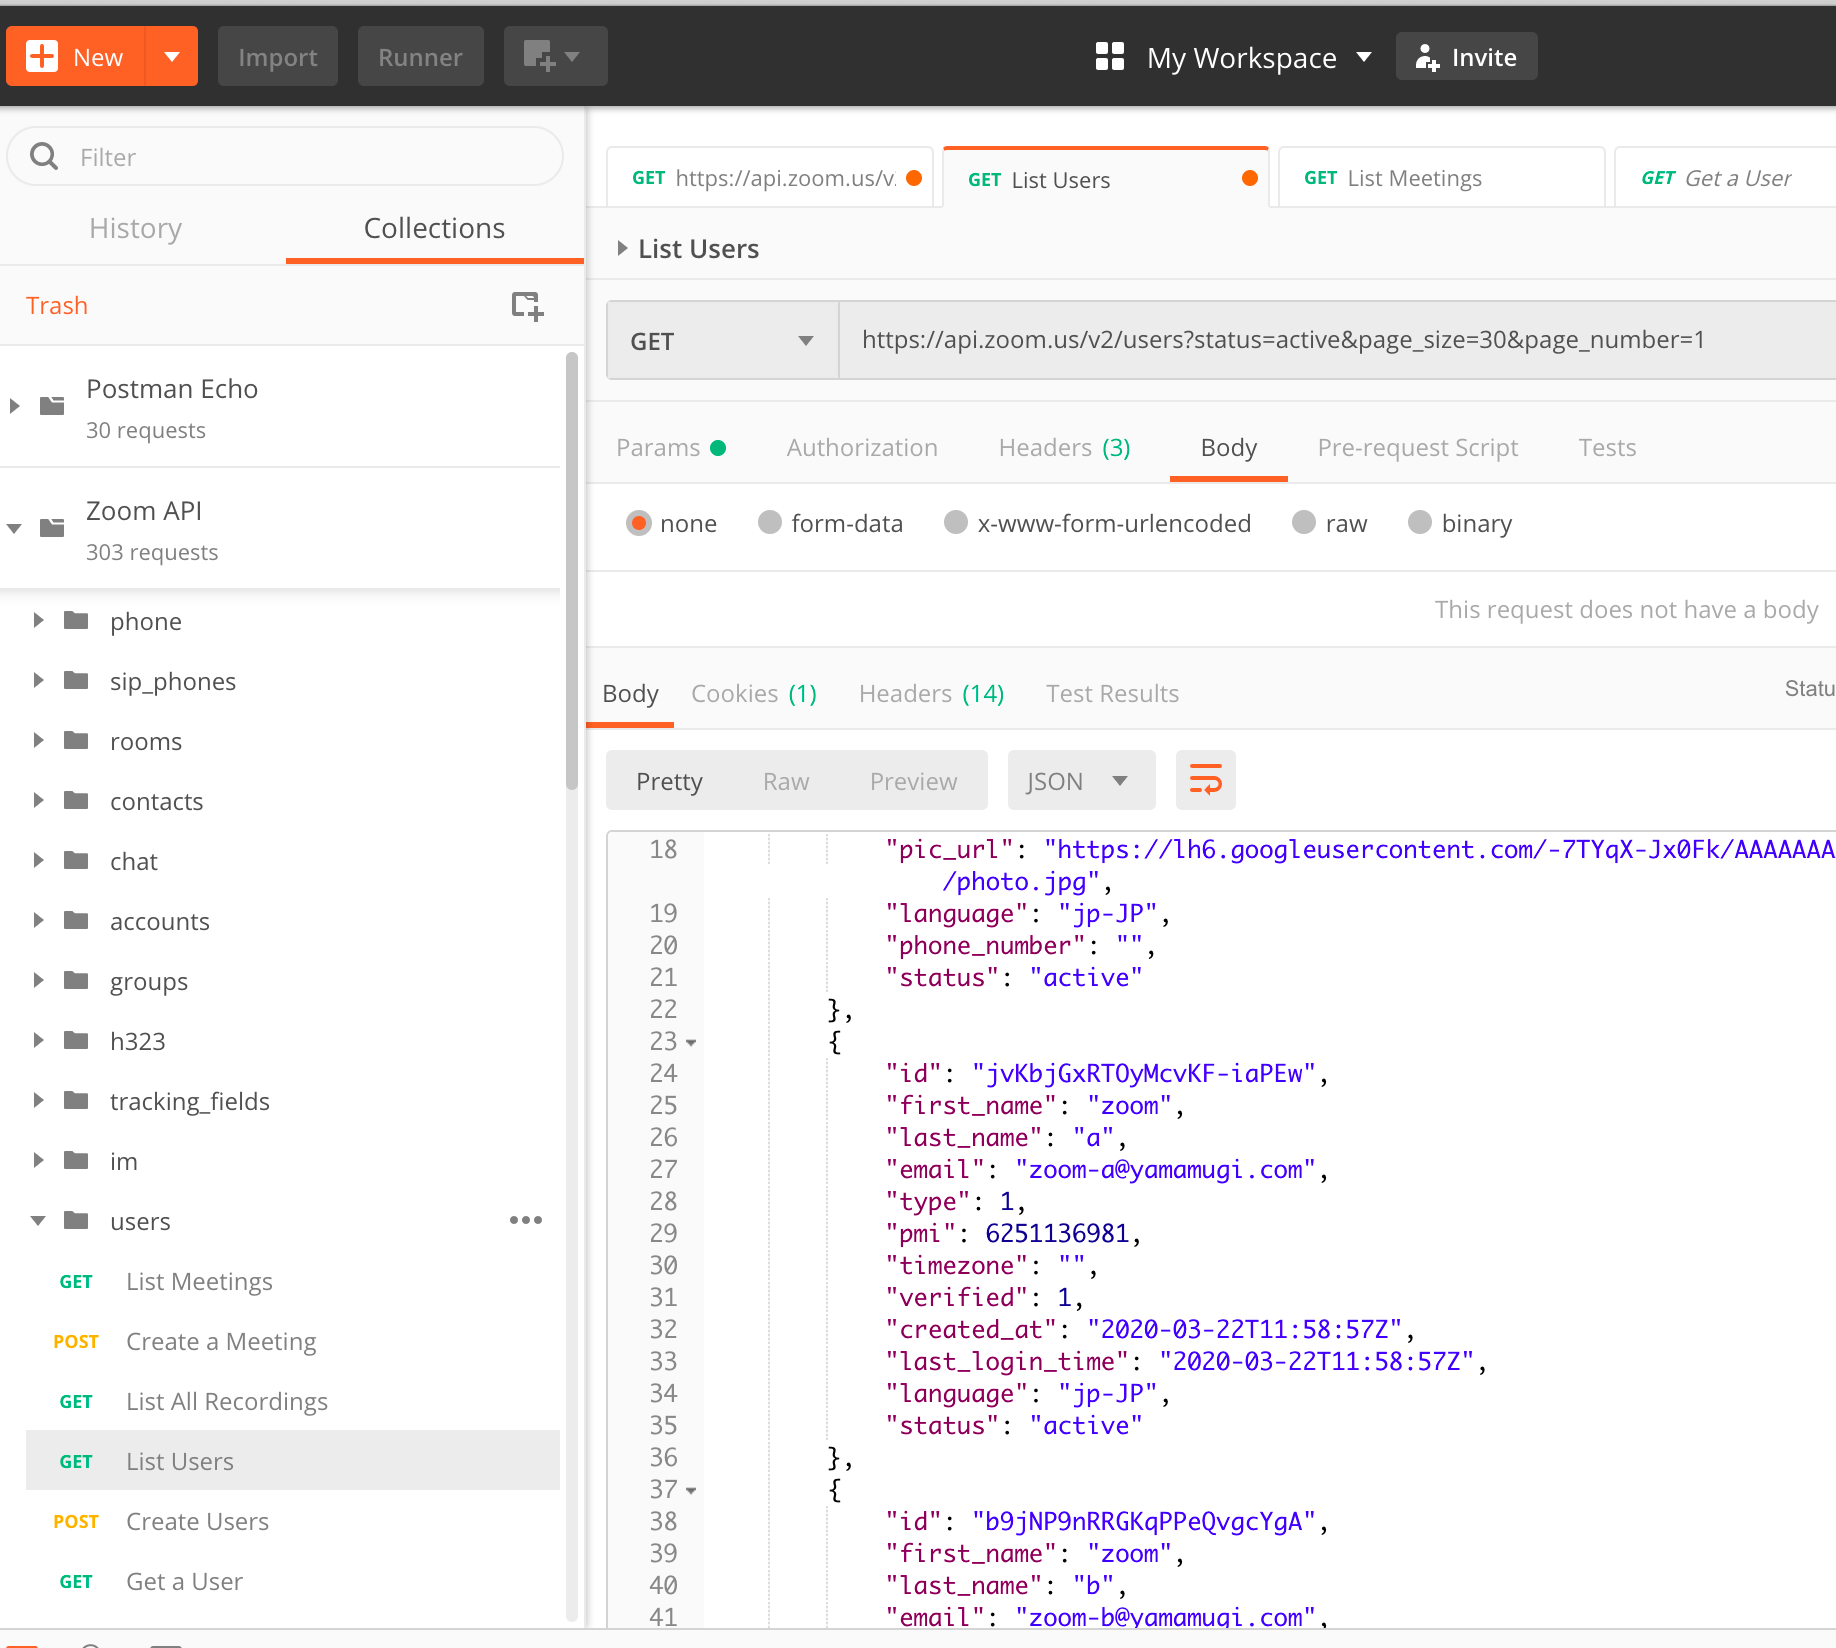This screenshot has width=1836, height=1648.
Task: Open Get a User request in sidebar
Action: click(x=293, y=1581)
